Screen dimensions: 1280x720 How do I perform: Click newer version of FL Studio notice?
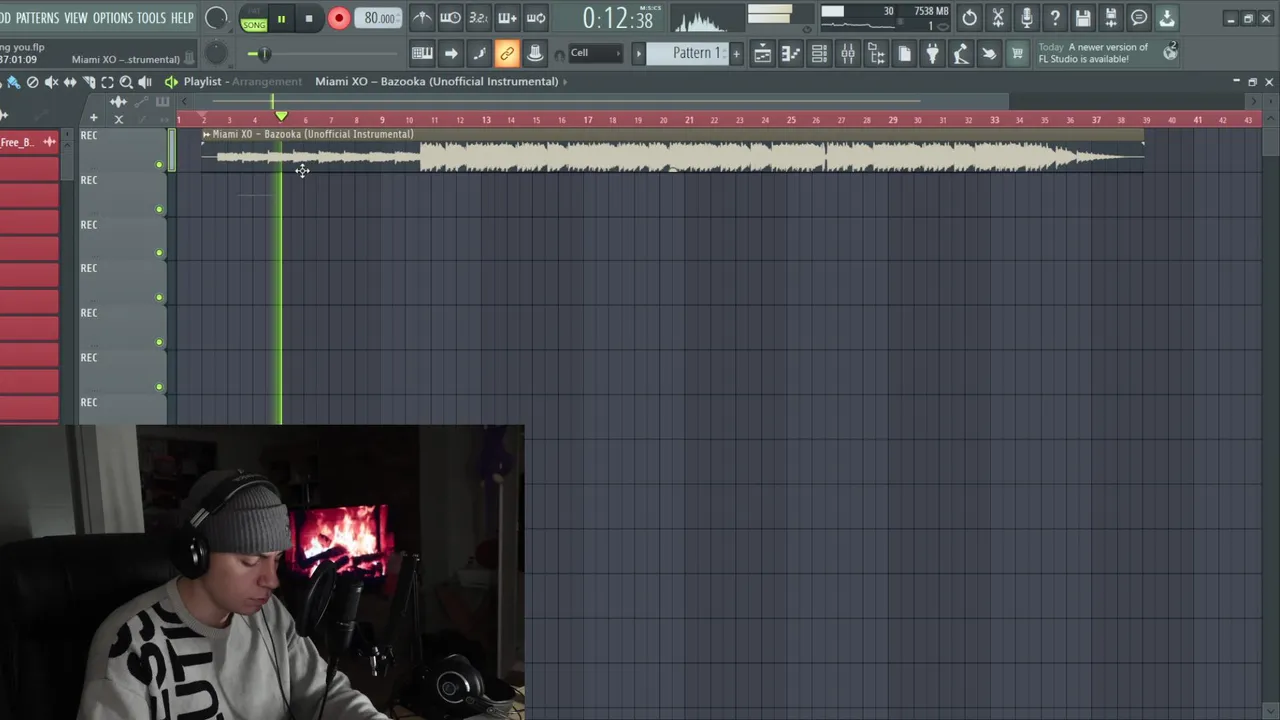pyautogui.click(x=1093, y=53)
